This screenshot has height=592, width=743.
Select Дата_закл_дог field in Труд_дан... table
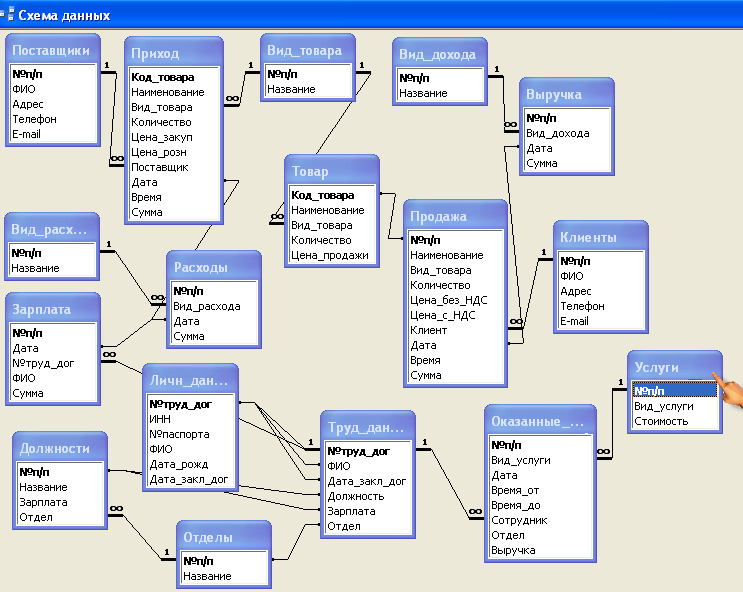click(368, 481)
